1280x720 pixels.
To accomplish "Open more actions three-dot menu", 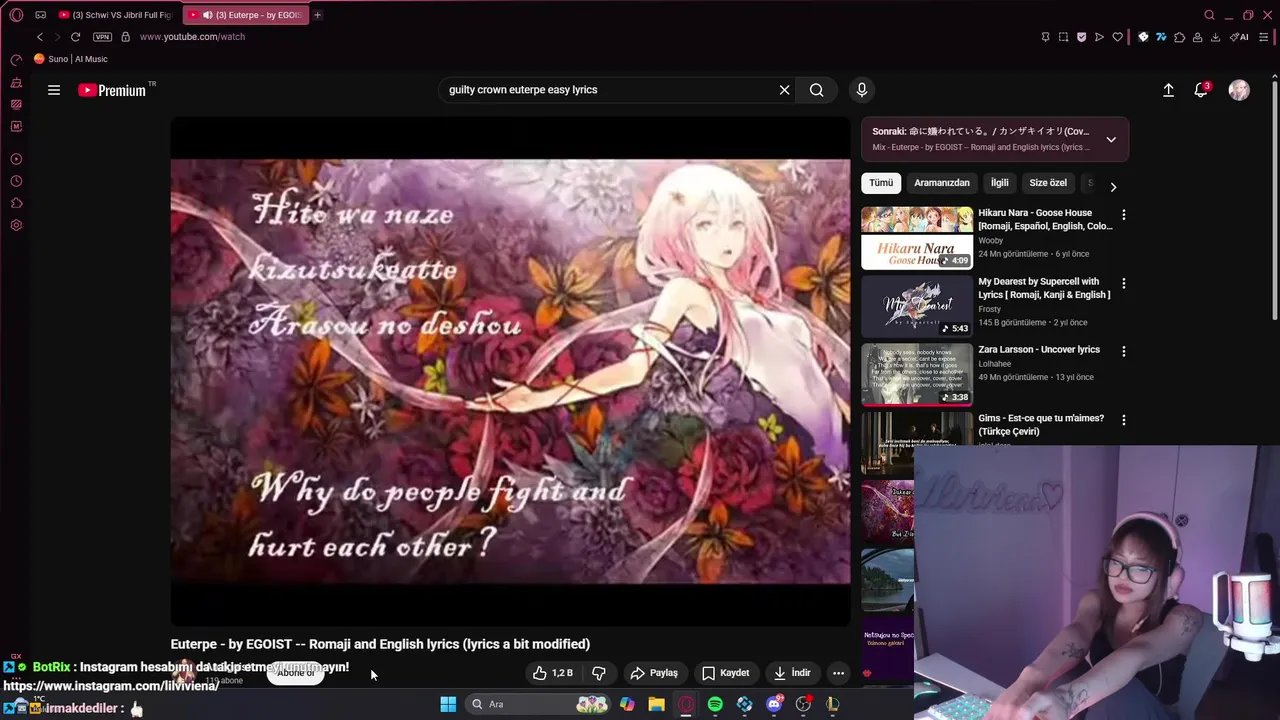I will [839, 673].
